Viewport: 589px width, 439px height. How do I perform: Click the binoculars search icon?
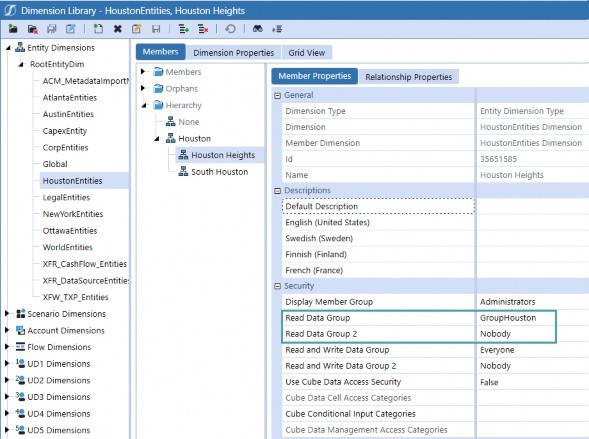click(x=258, y=29)
